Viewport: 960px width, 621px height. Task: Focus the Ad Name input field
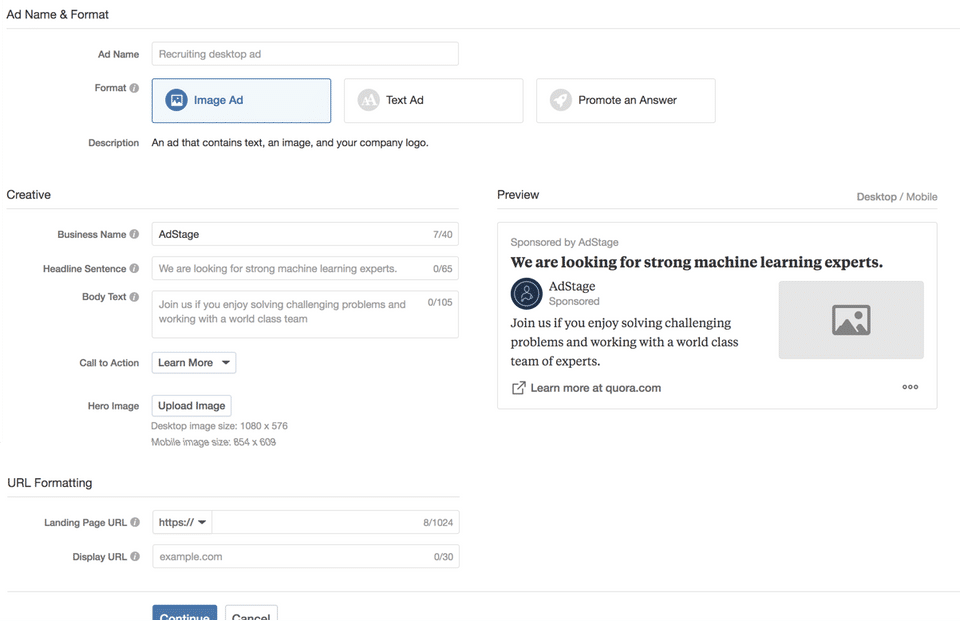(305, 54)
